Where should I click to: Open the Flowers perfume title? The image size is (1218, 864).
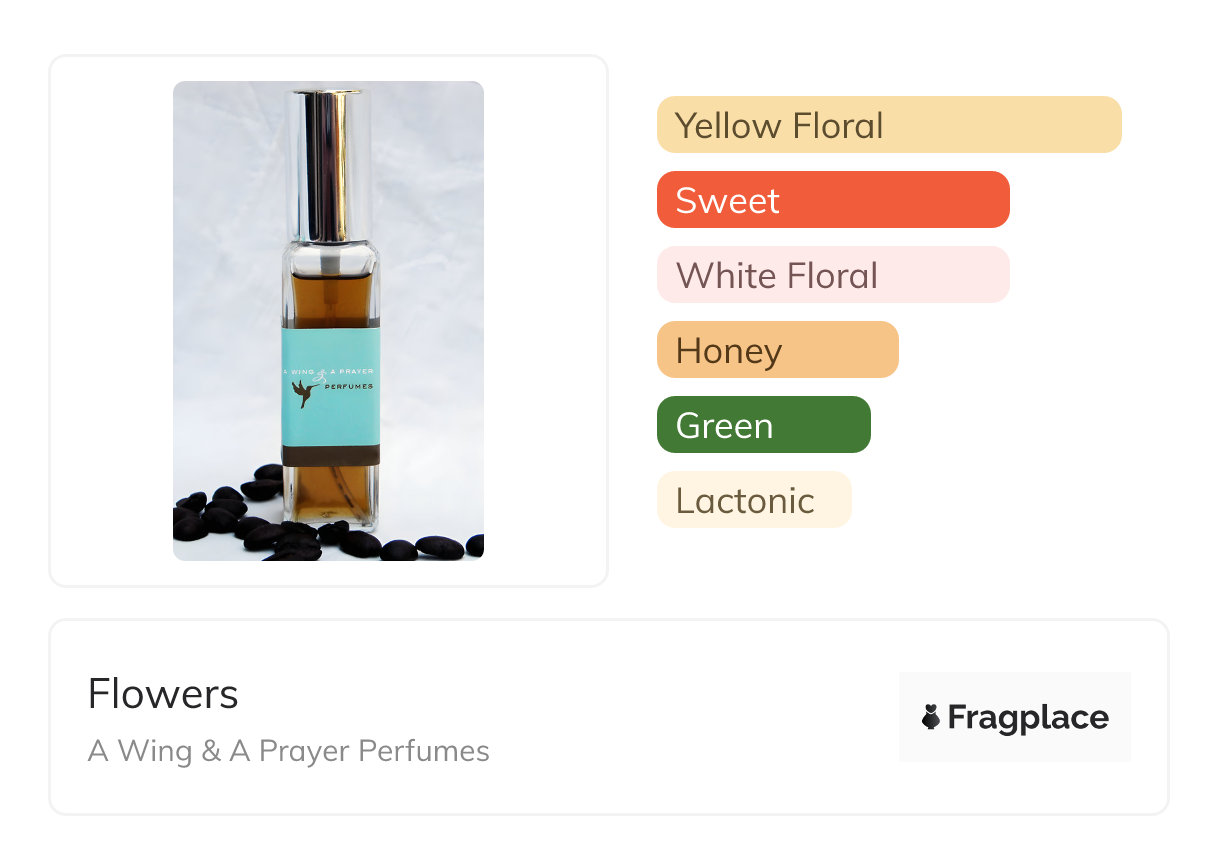[163, 694]
